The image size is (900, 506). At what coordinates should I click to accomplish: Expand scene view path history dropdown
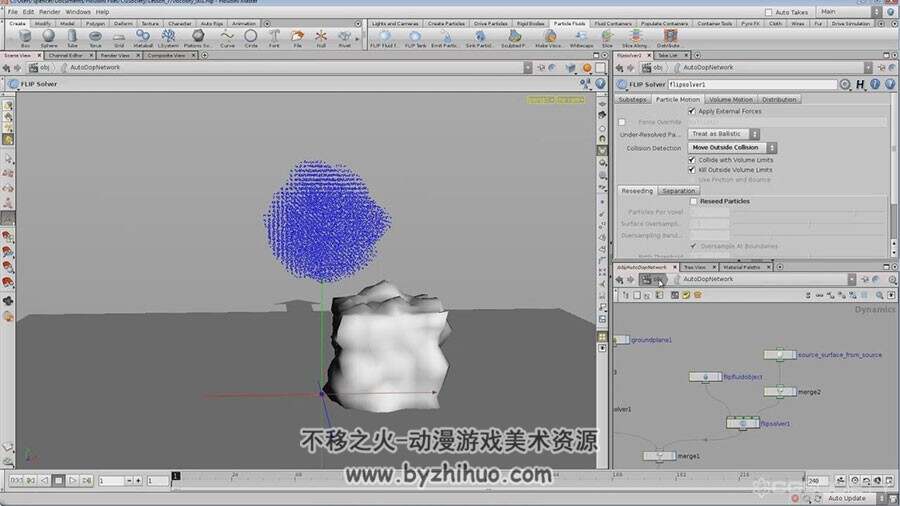[527, 68]
